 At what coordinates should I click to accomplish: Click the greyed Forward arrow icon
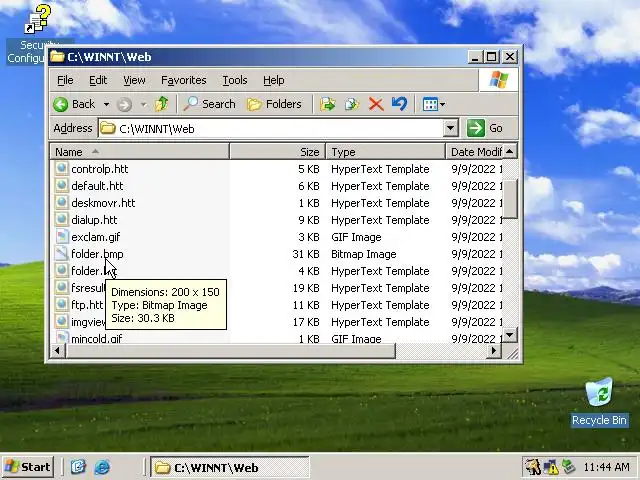pyautogui.click(x=124, y=104)
